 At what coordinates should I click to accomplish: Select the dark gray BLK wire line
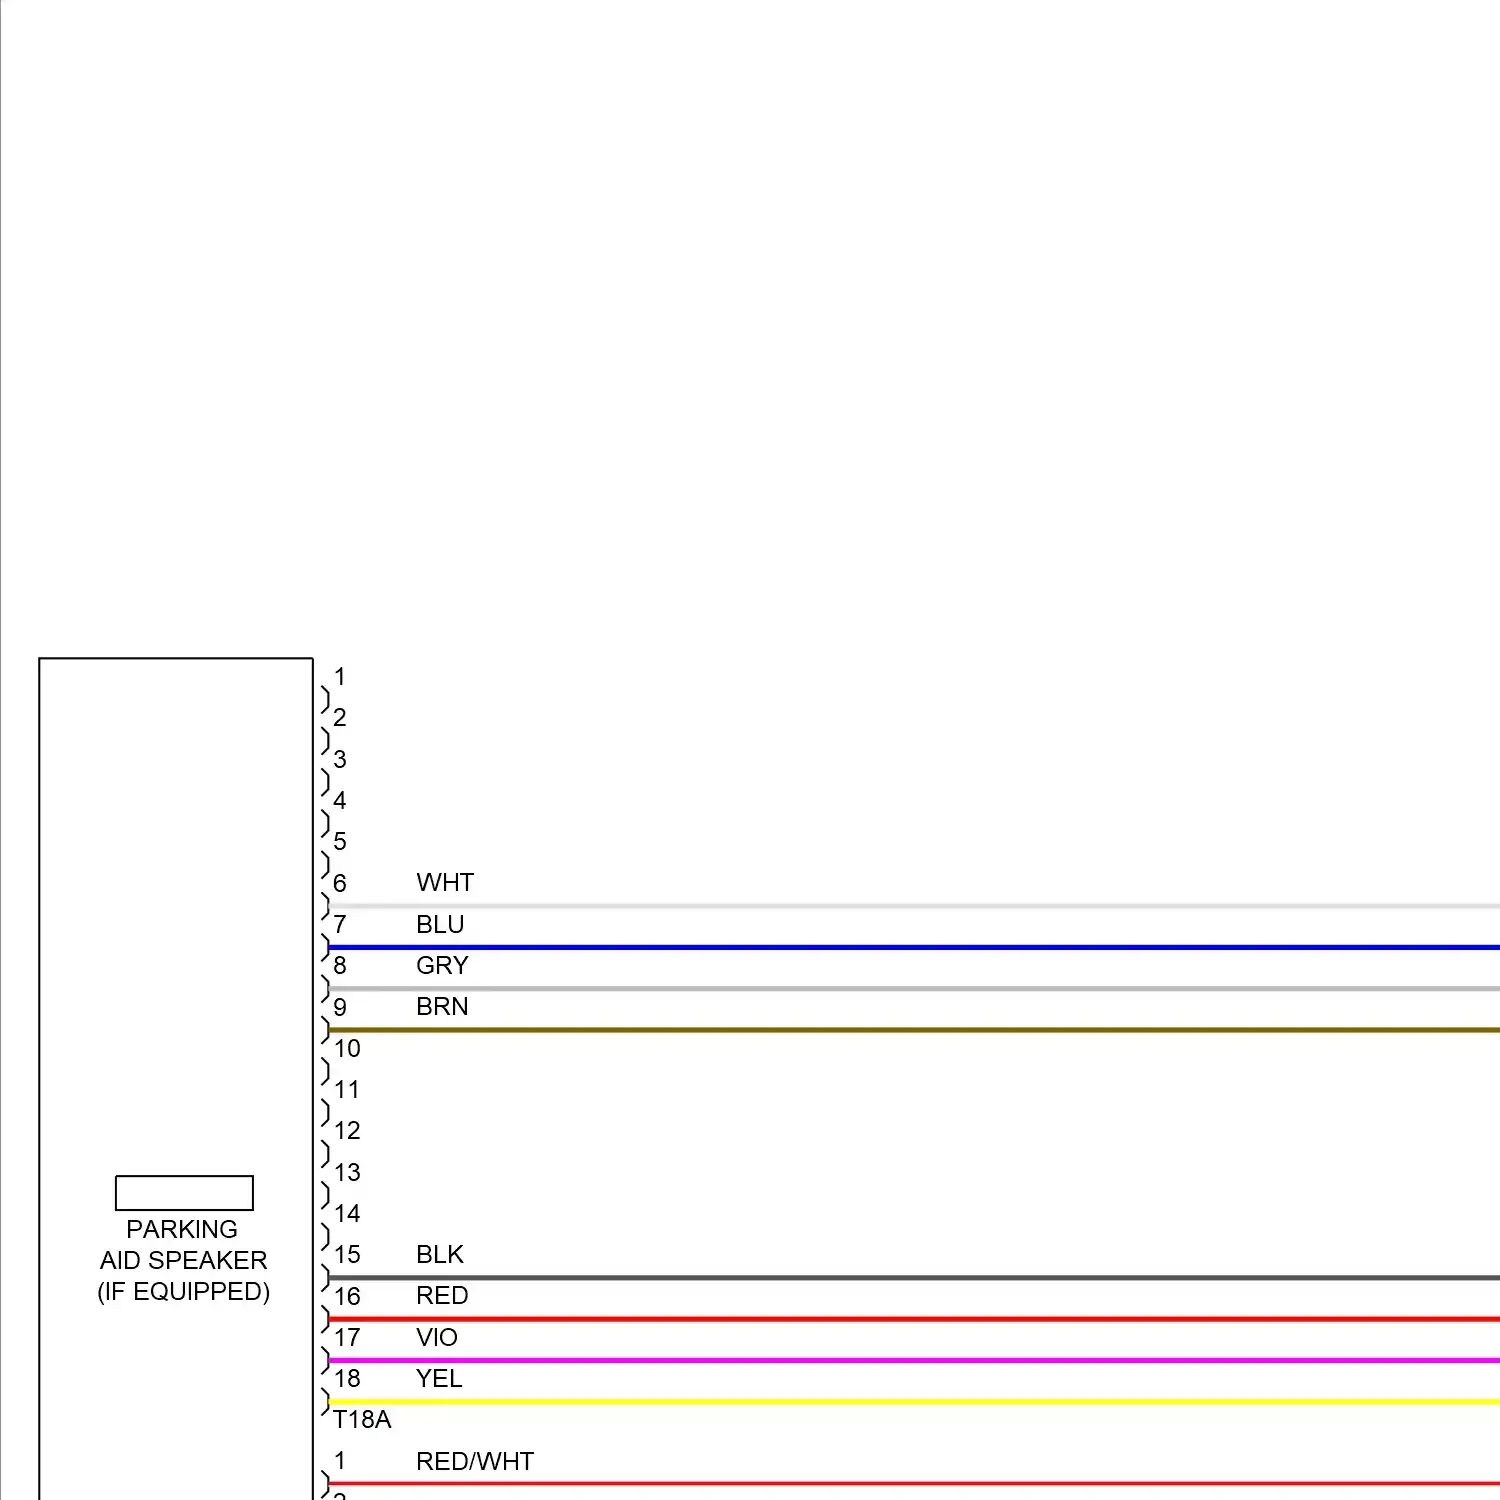(914, 1277)
